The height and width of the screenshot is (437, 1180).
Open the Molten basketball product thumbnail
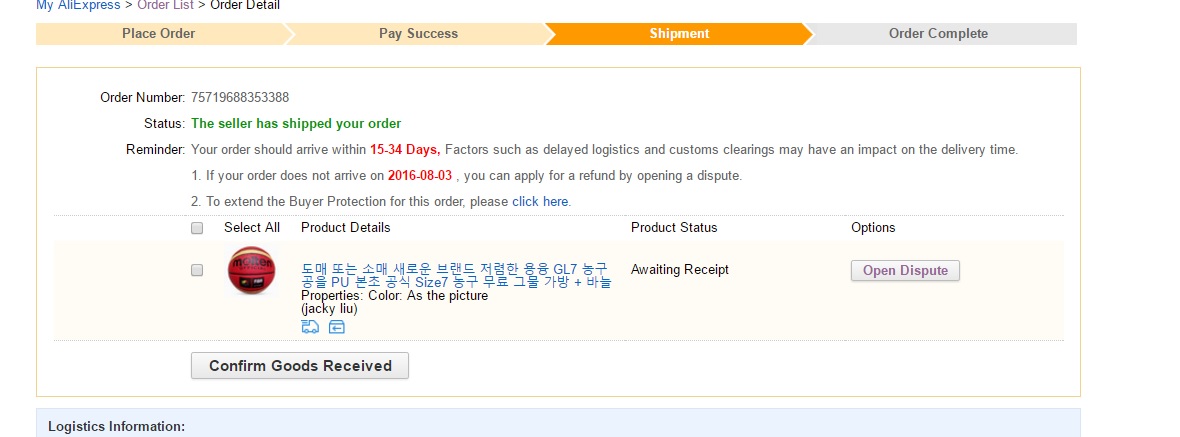pyautogui.click(x=251, y=271)
